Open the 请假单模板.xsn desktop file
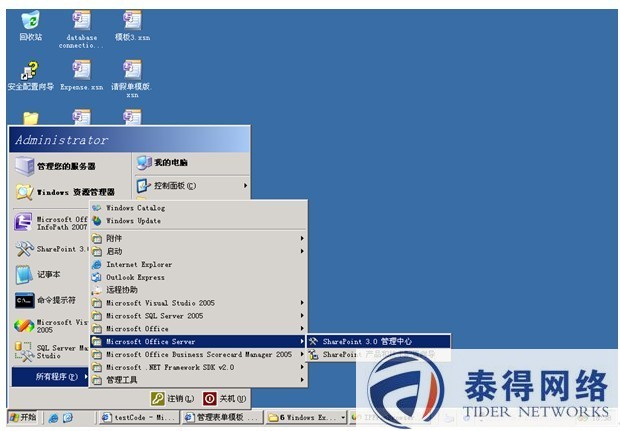Image resolution: width=620 pixels, height=431 pixels. click(x=132, y=79)
